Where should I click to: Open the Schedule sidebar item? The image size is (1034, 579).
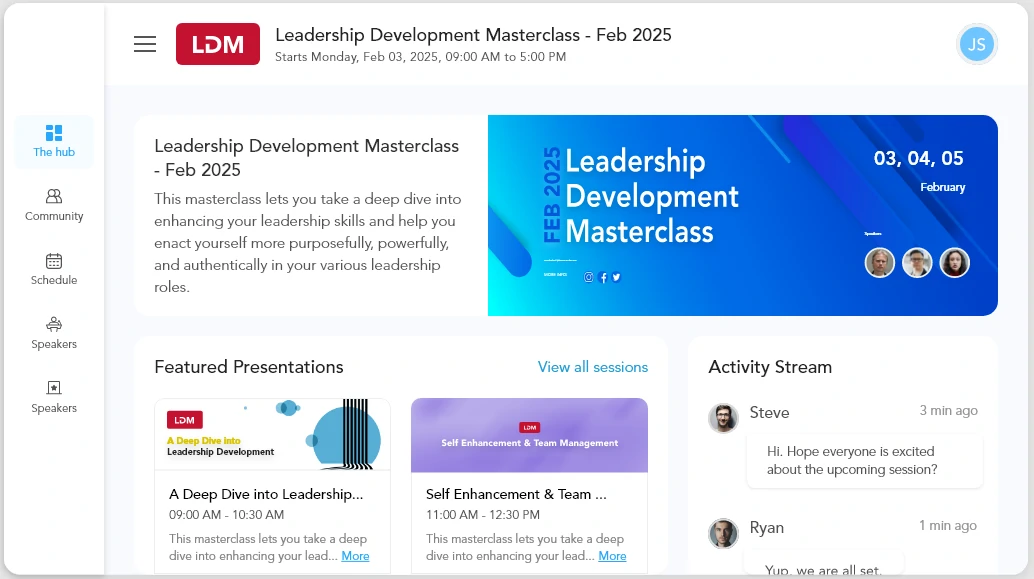coord(54,269)
